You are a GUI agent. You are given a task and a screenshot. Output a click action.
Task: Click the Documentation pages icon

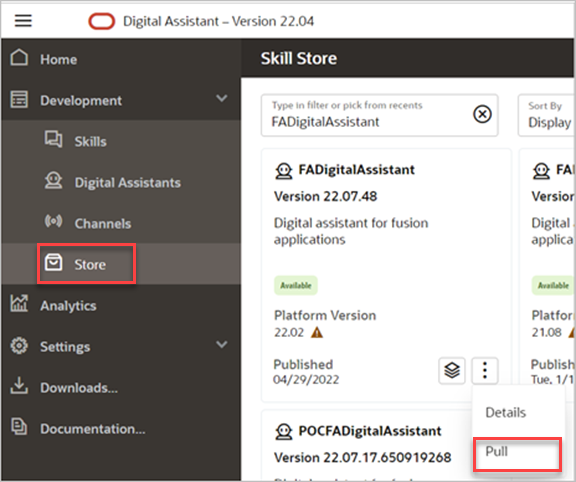19,427
